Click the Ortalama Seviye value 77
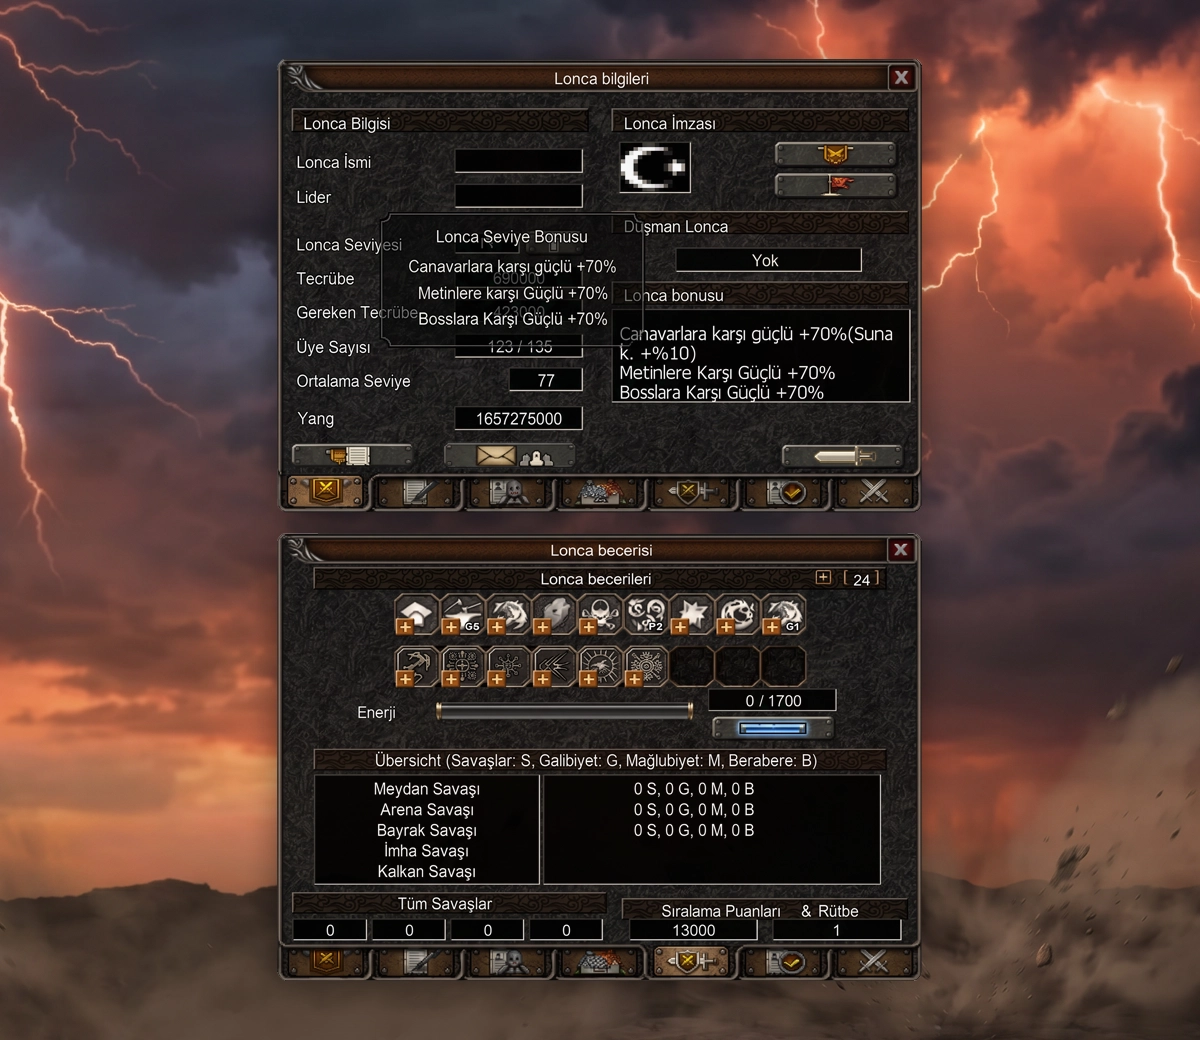This screenshot has width=1200, height=1040. (x=546, y=380)
